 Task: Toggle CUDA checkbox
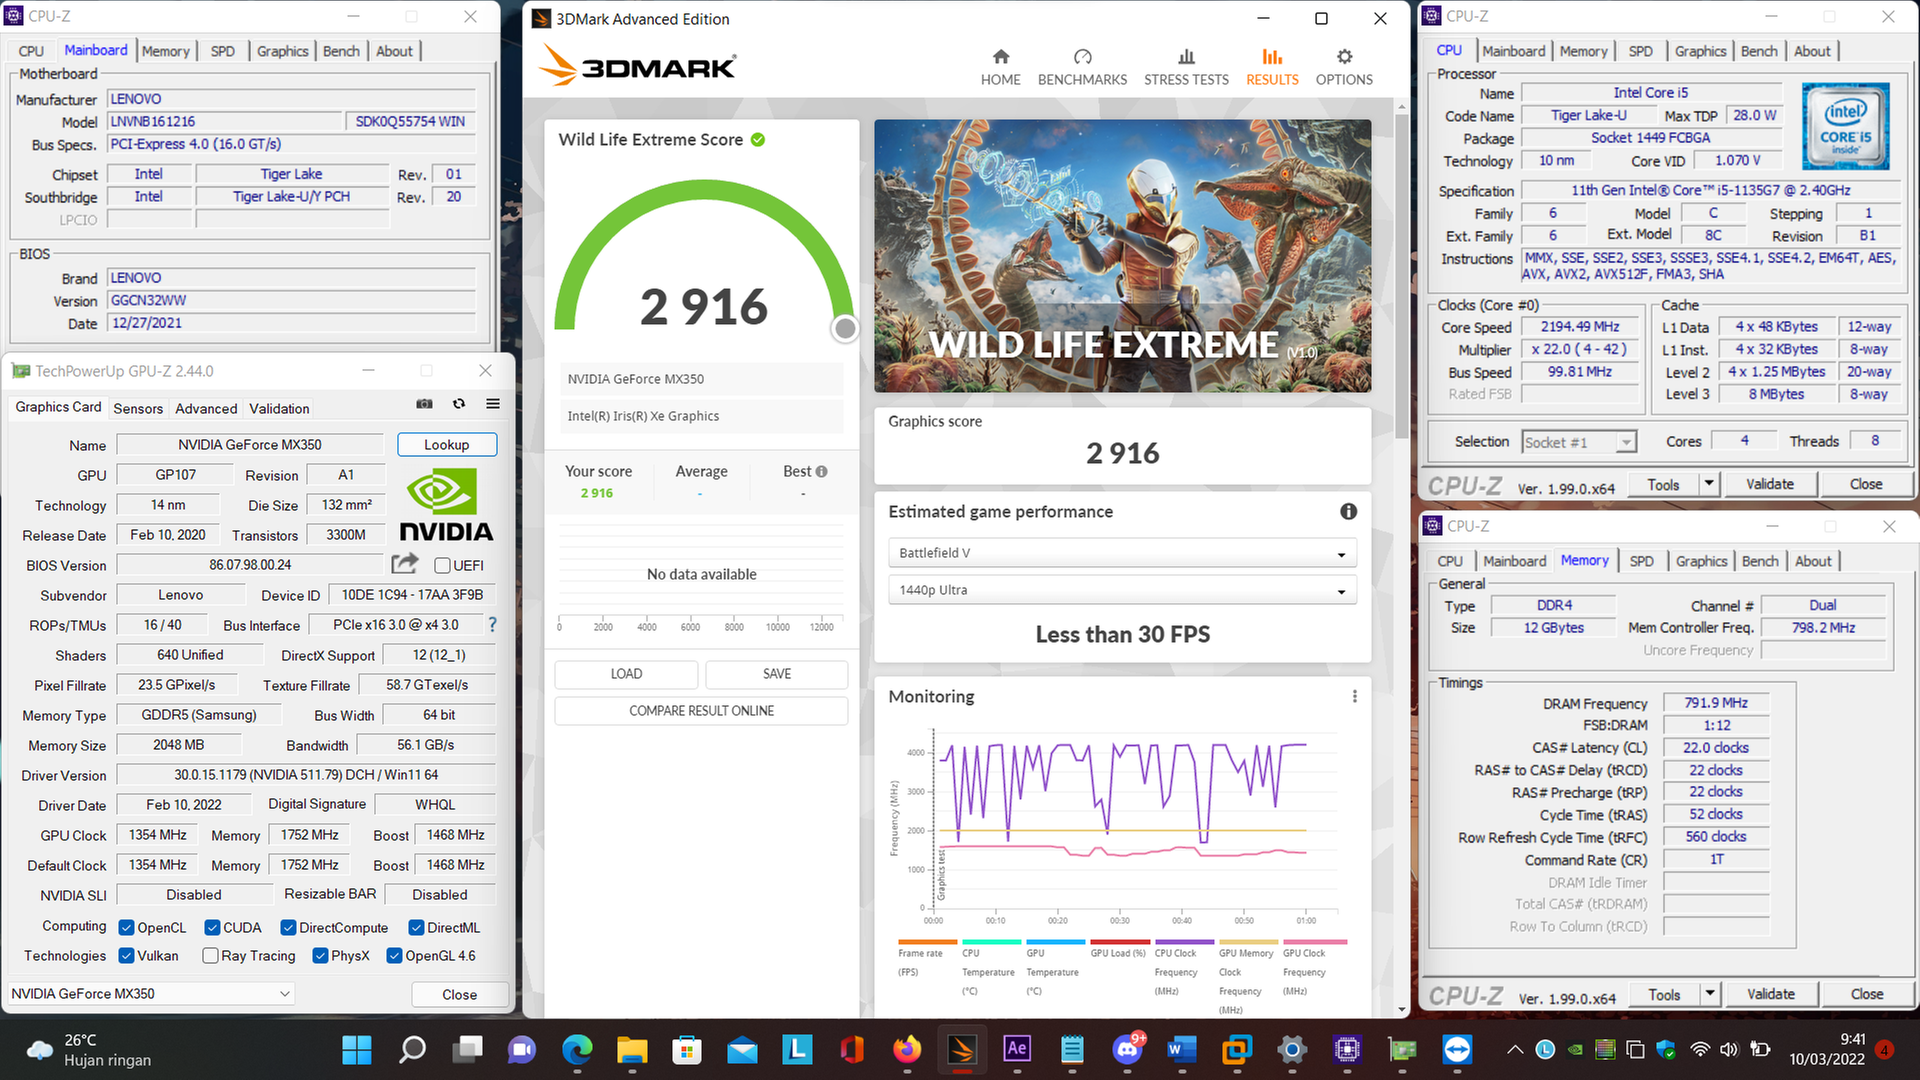coord(212,928)
